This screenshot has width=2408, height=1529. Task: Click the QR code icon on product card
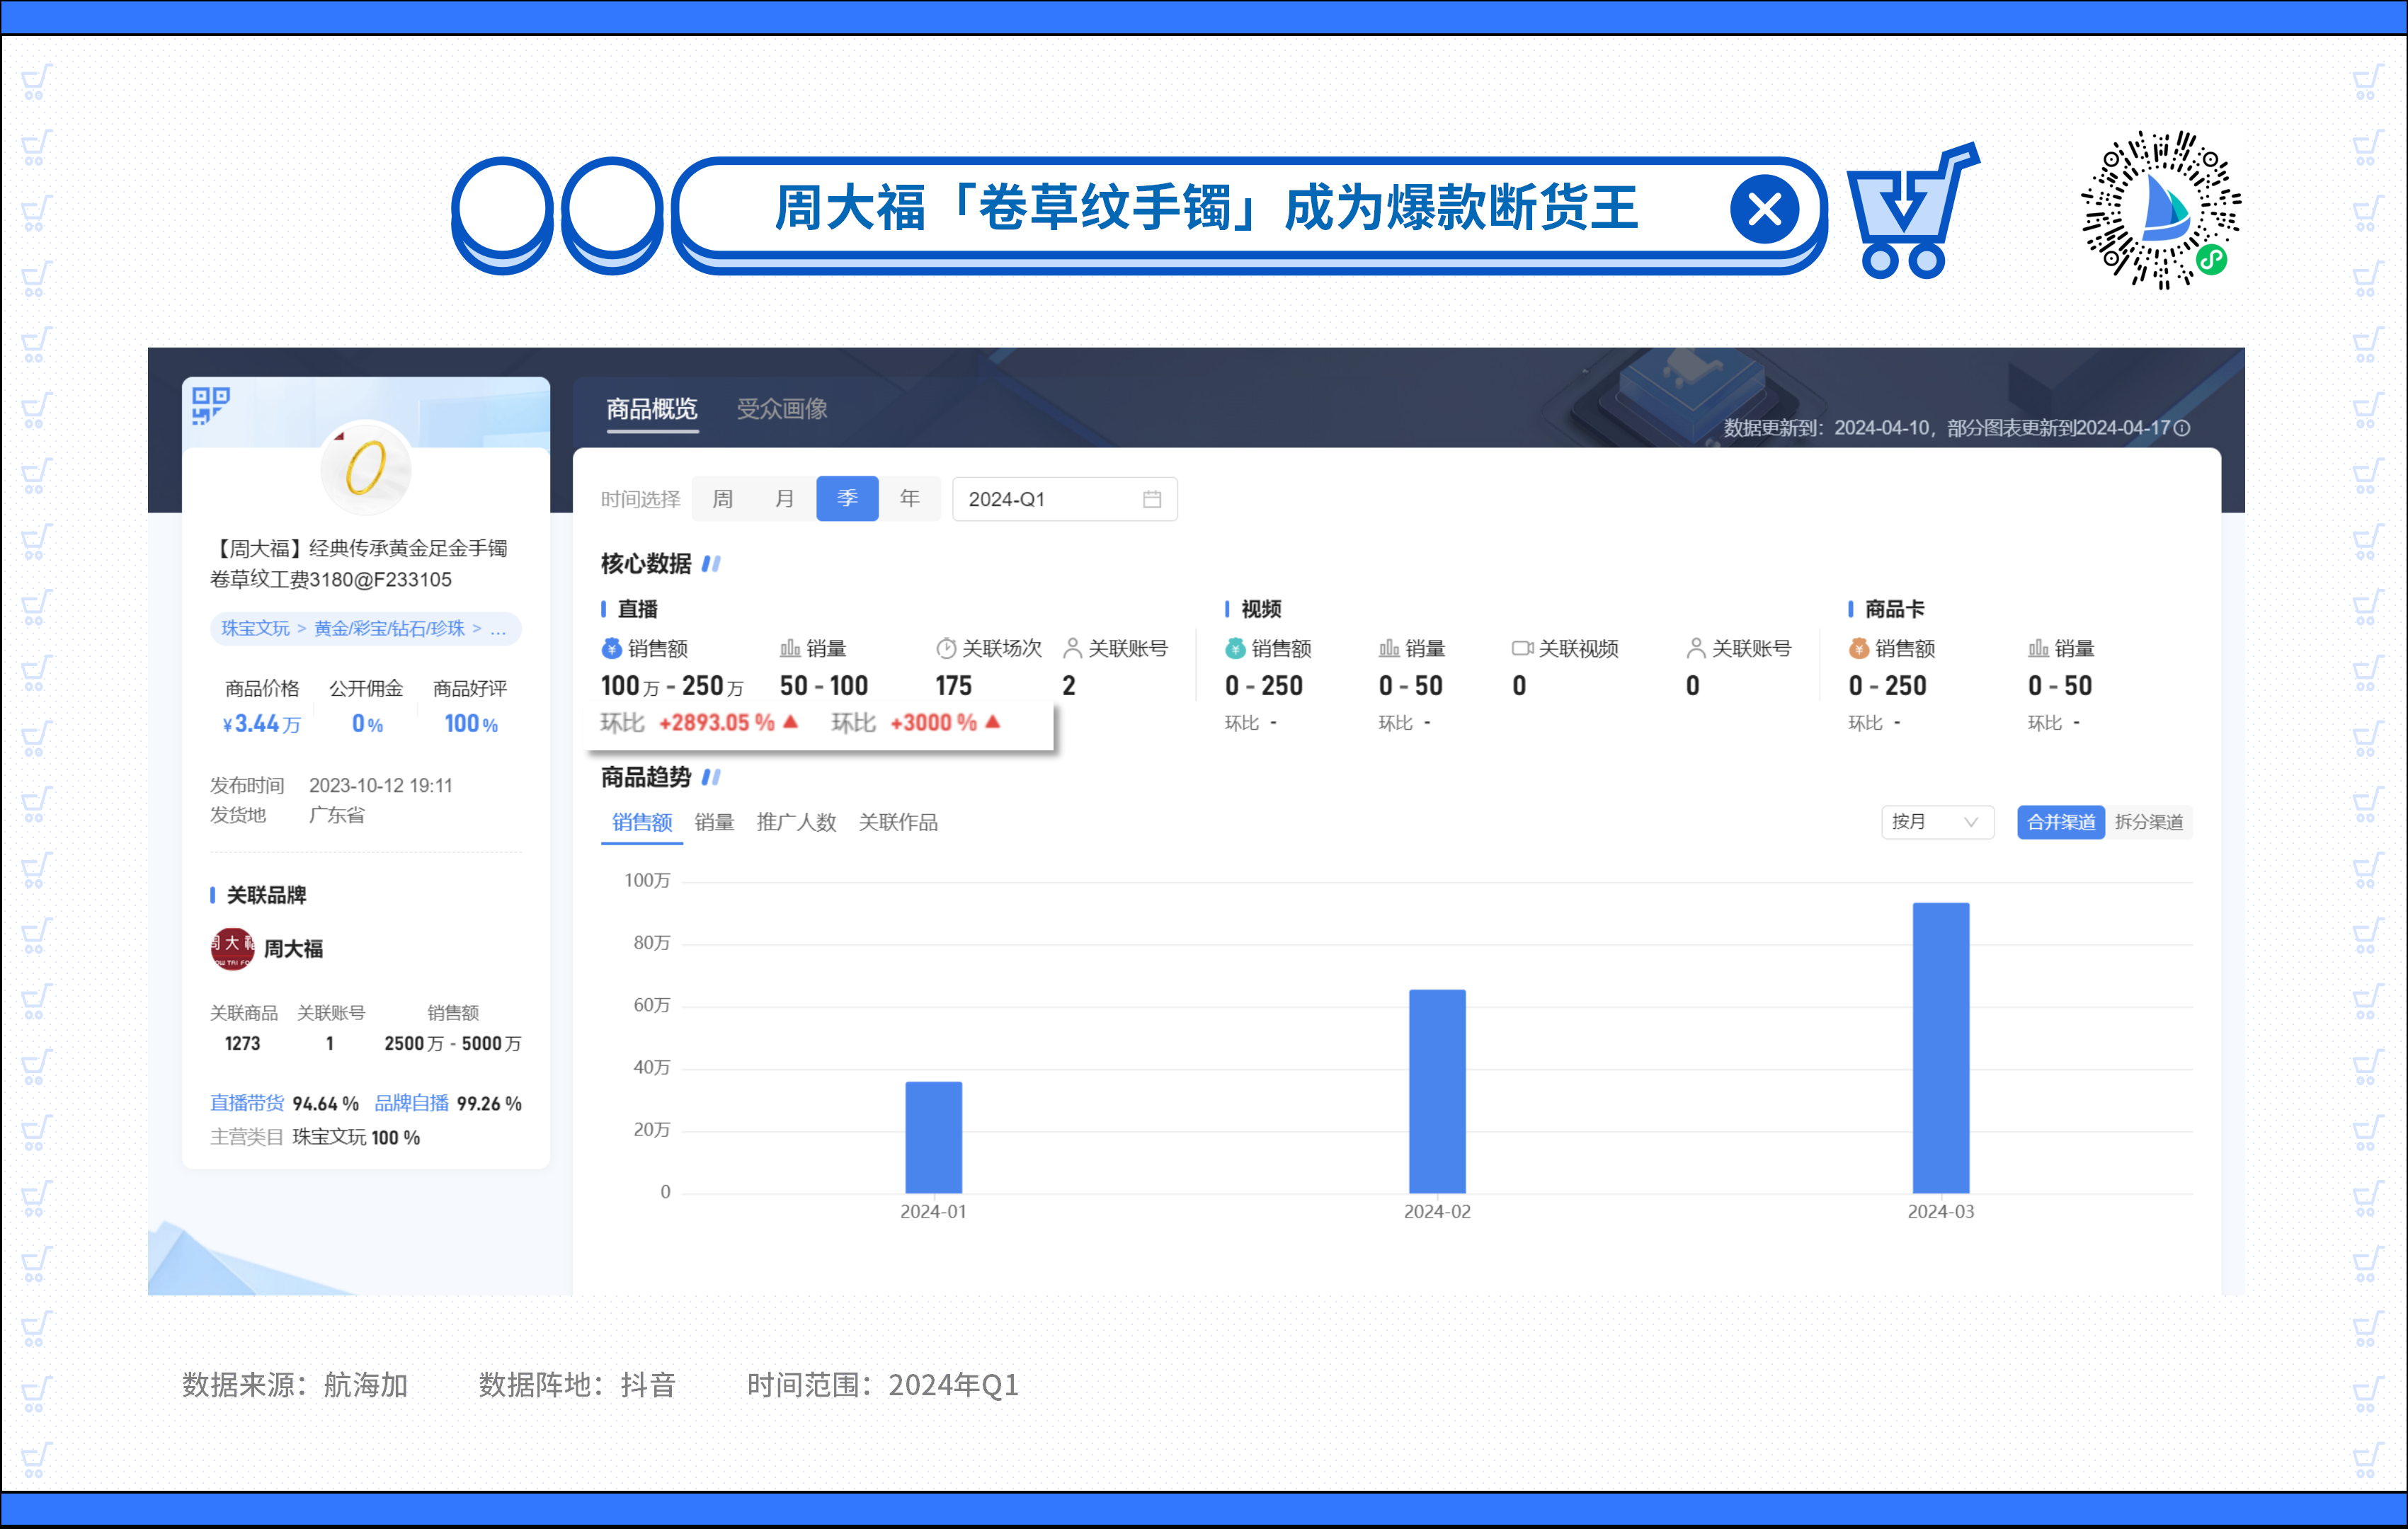(210, 405)
